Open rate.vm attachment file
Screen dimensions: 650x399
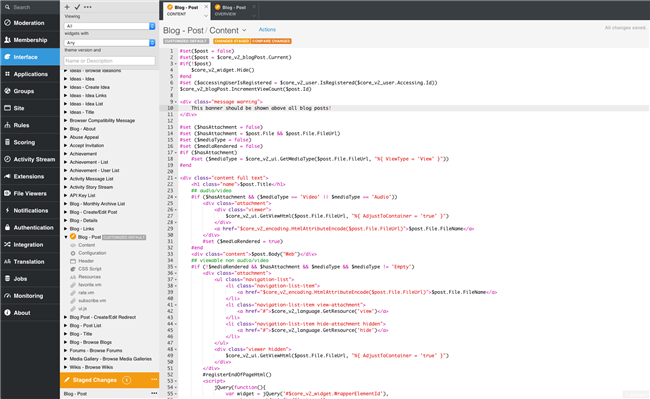pyautogui.click(x=86, y=293)
